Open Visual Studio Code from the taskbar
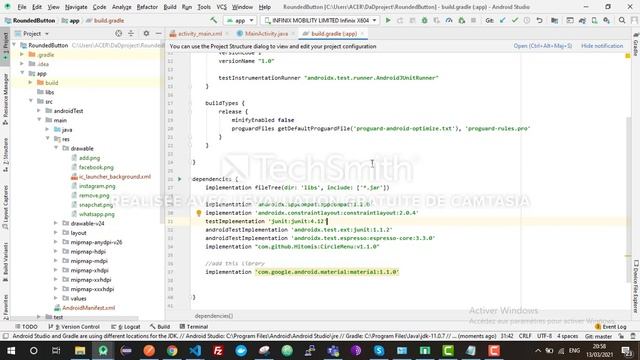Image resolution: width=640 pixels, height=360 pixels. 195,351
